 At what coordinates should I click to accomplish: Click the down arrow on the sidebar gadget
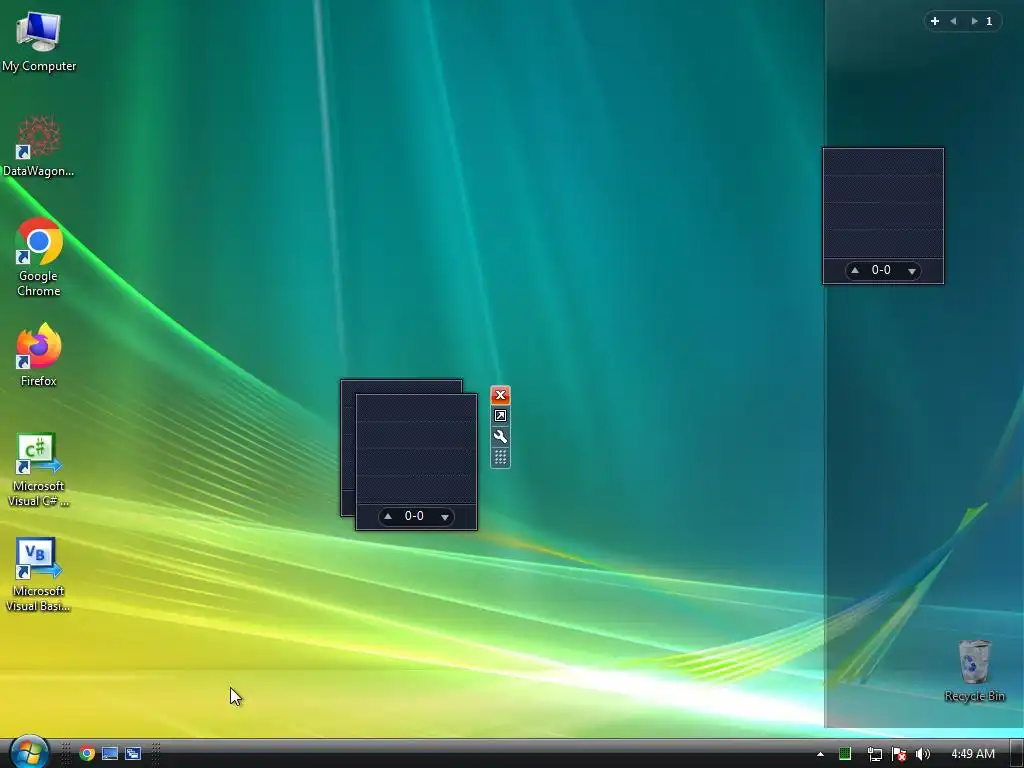click(912, 271)
